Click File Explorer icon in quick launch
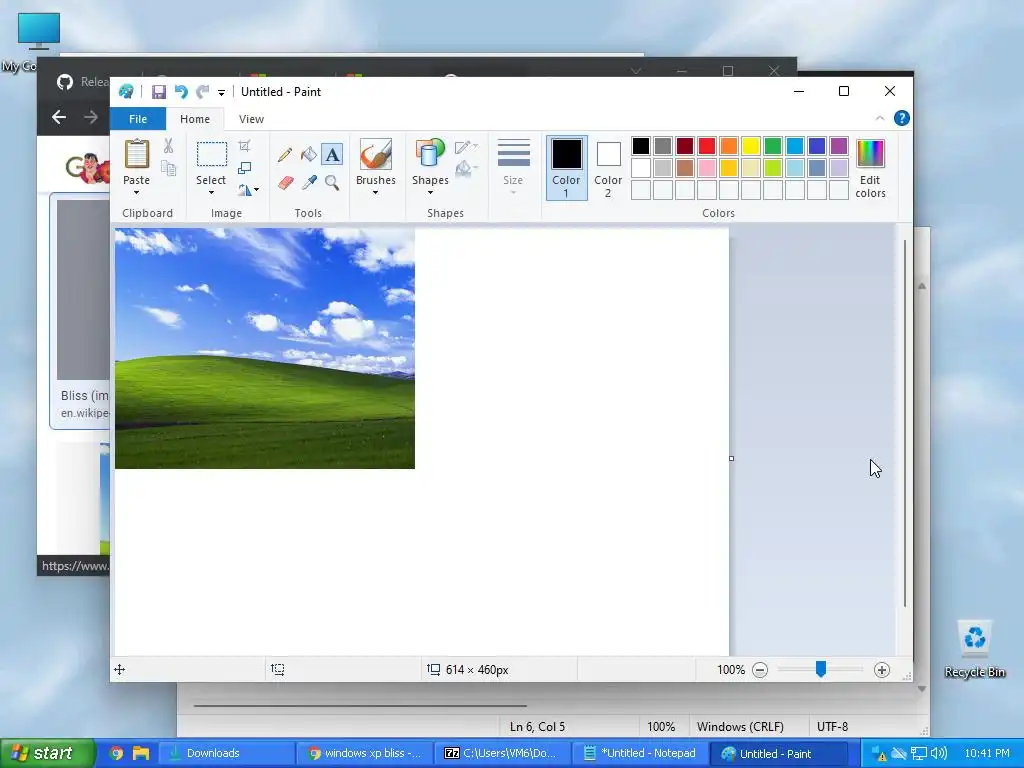Screen dimensions: 1024x768 141,753
